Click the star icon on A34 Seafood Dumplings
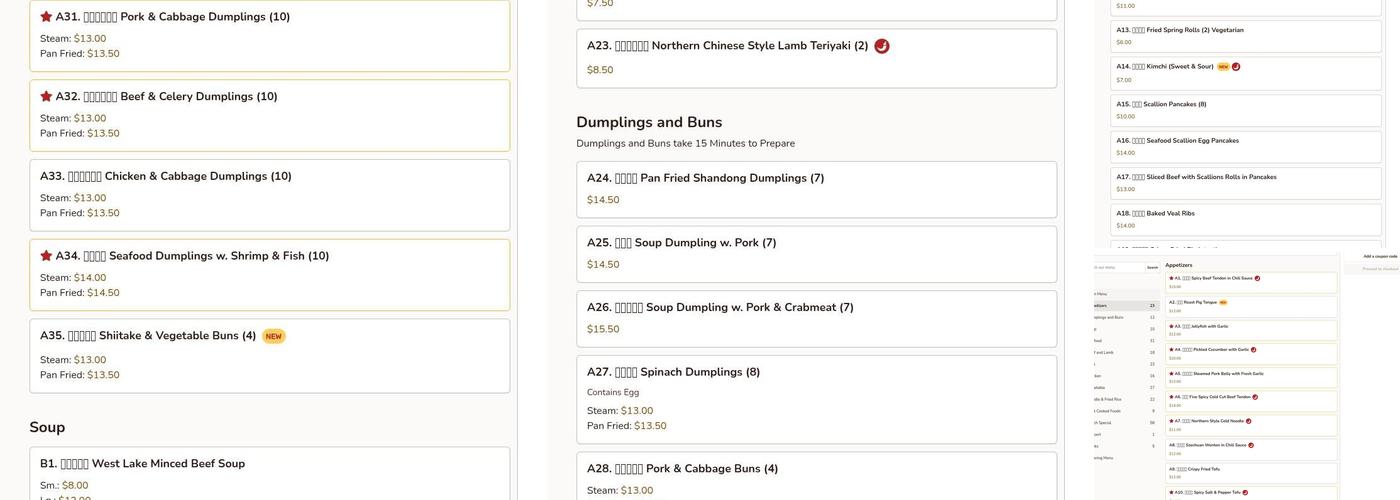The width and height of the screenshot is (1400, 500). (x=46, y=256)
